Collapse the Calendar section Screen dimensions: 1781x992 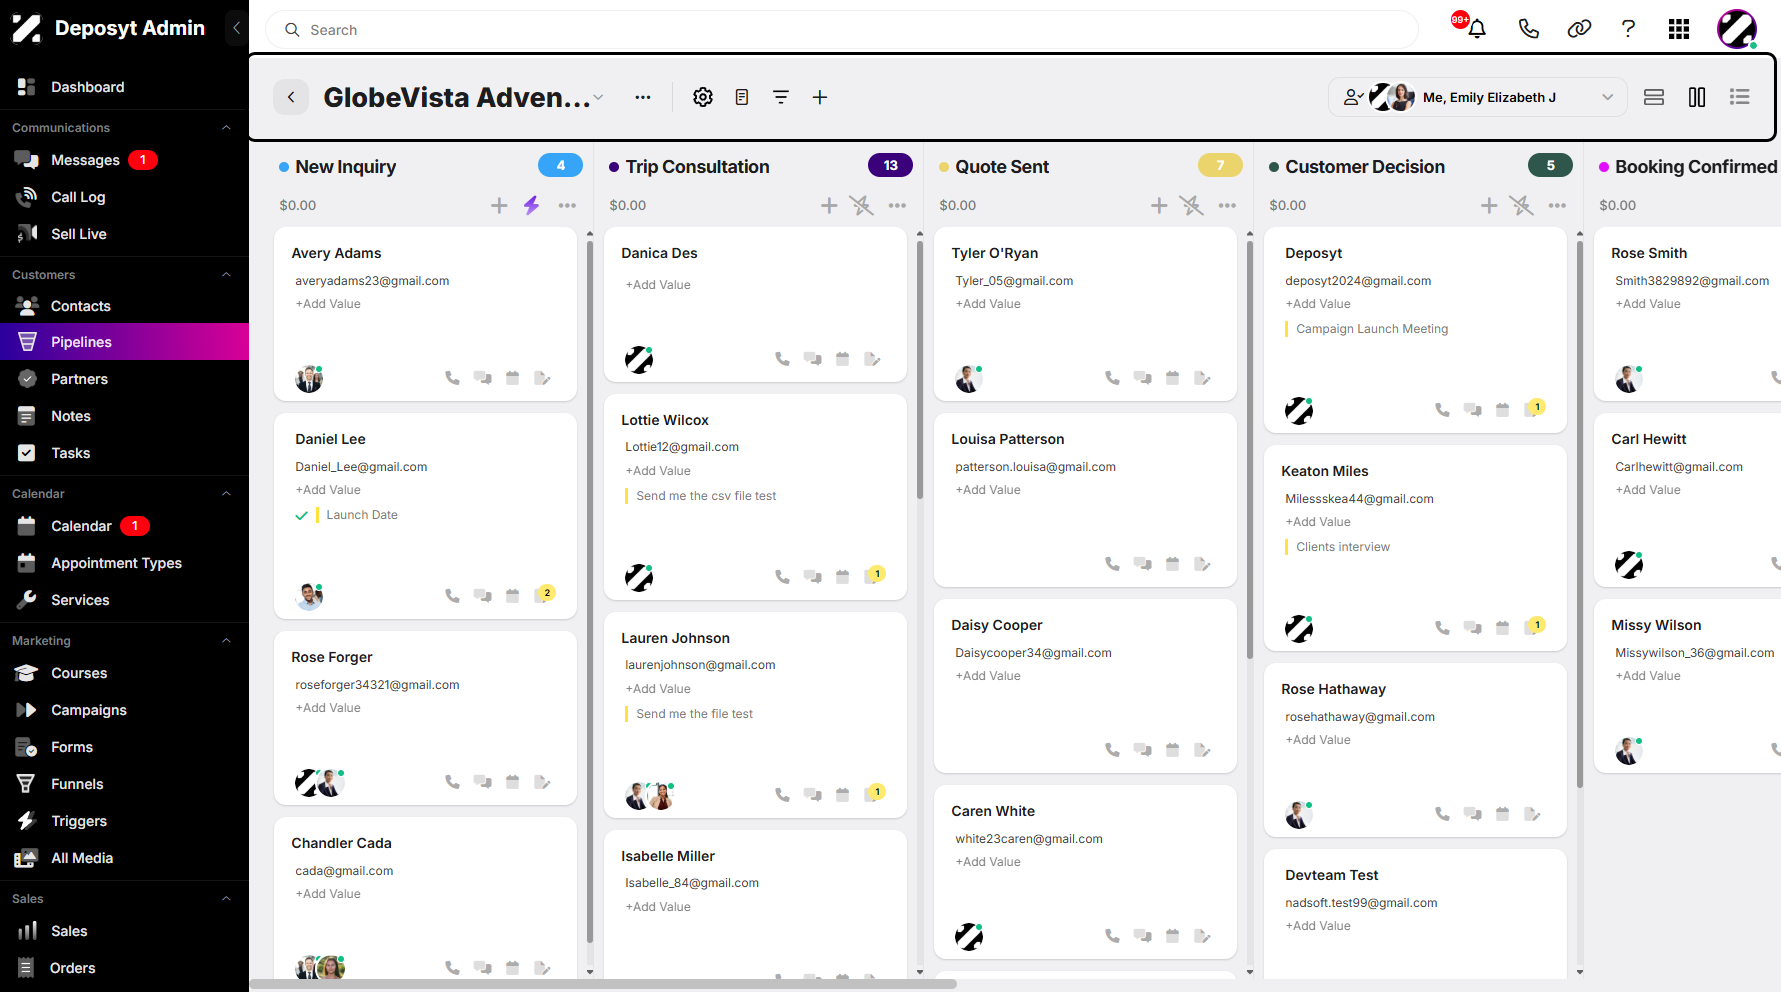226,494
